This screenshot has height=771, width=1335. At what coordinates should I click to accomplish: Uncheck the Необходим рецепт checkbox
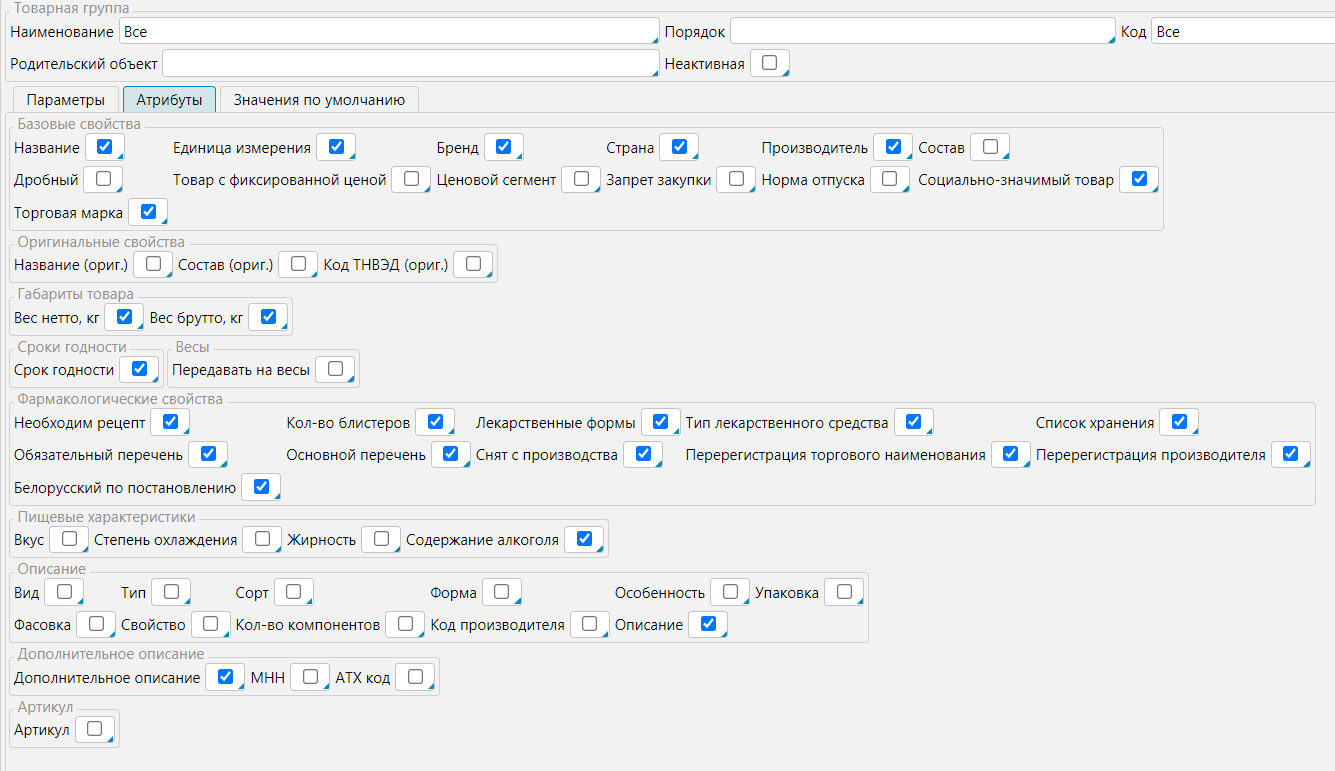(169, 422)
